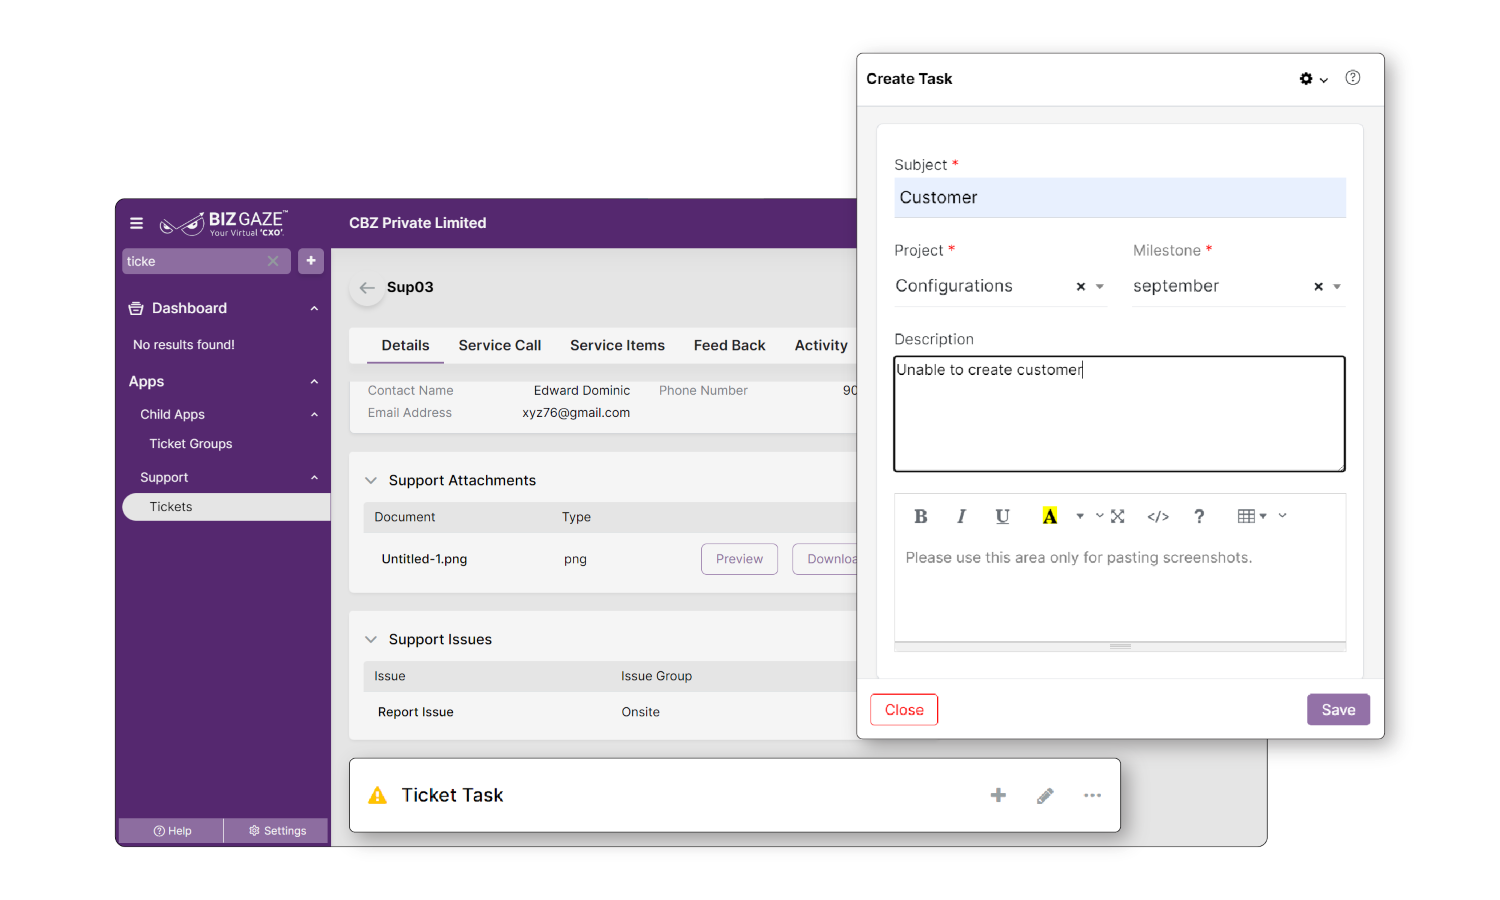Open the Feed Back tab
This screenshot has height=900, width=1500.
729,345
